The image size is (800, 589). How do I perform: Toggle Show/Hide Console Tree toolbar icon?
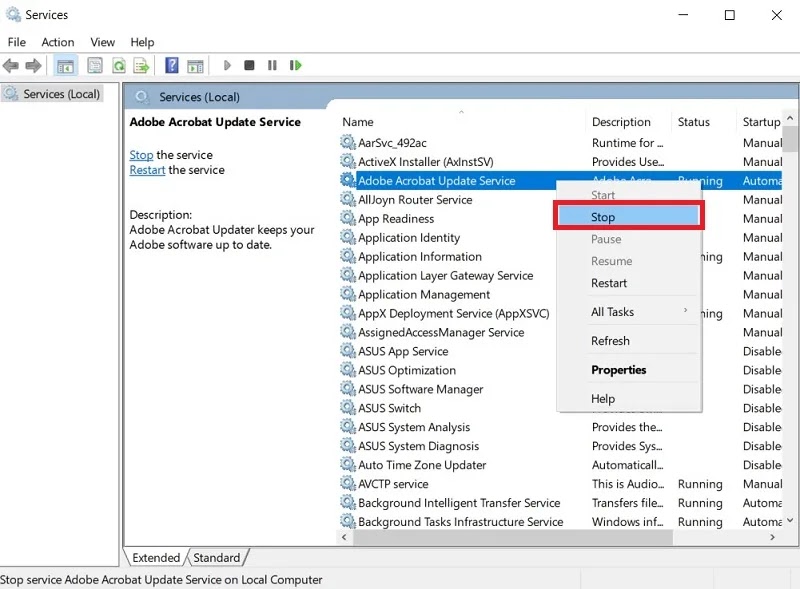[65, 66]
